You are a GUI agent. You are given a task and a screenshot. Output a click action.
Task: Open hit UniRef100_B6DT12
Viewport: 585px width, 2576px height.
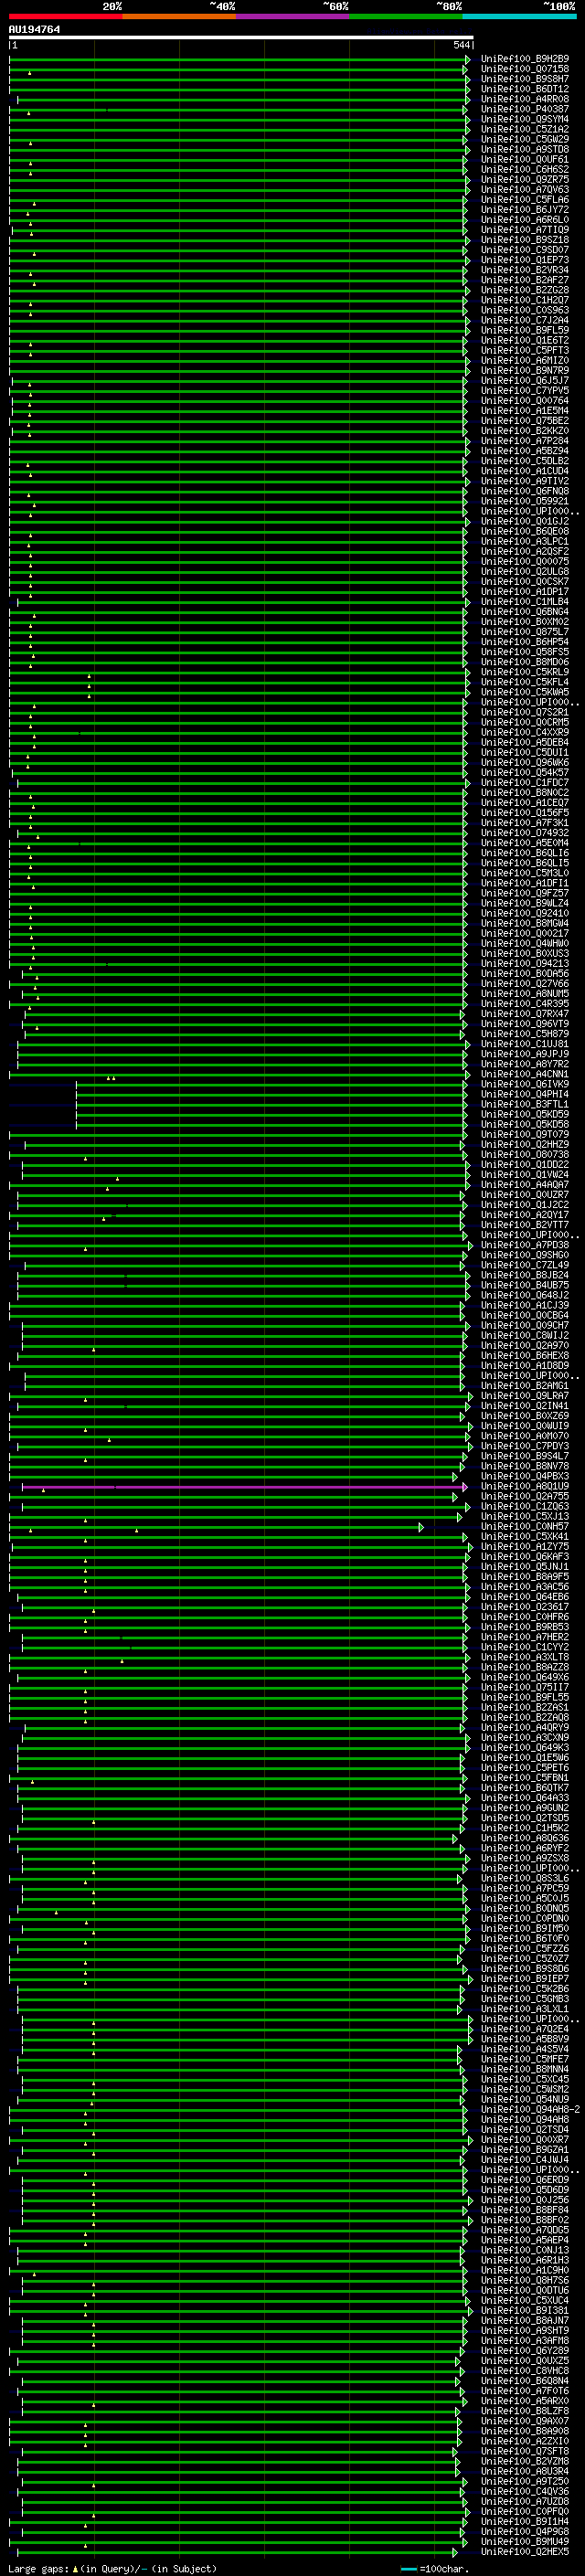click(525, 89)
